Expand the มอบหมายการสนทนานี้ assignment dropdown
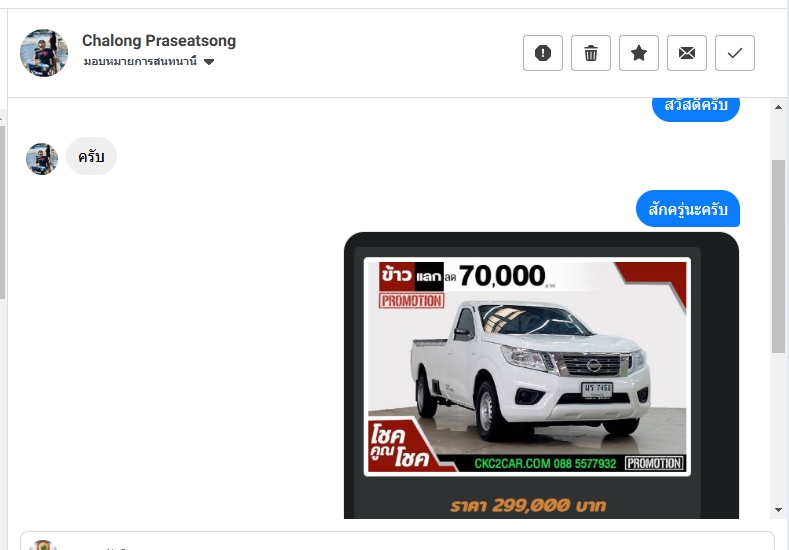 pyautogui.click(x=149, y=61)
